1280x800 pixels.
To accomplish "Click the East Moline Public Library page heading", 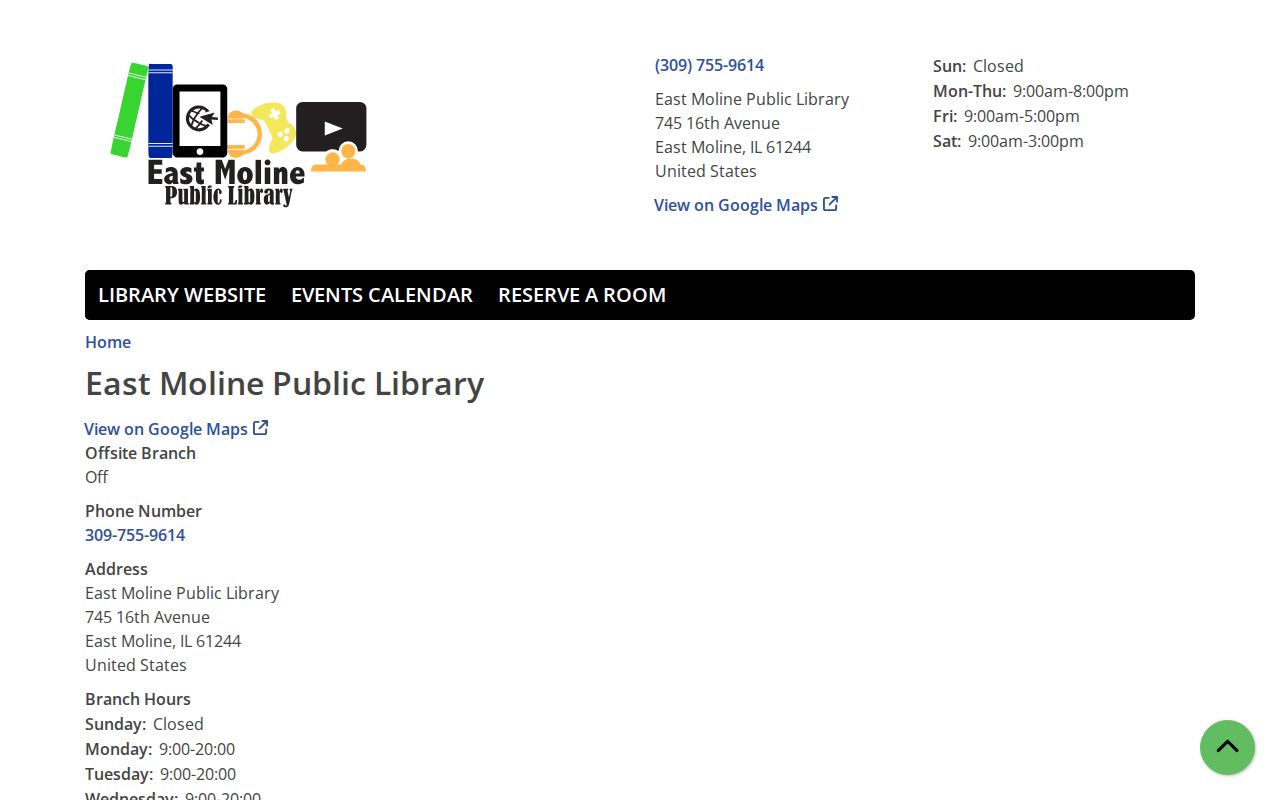I will point(285,384).
